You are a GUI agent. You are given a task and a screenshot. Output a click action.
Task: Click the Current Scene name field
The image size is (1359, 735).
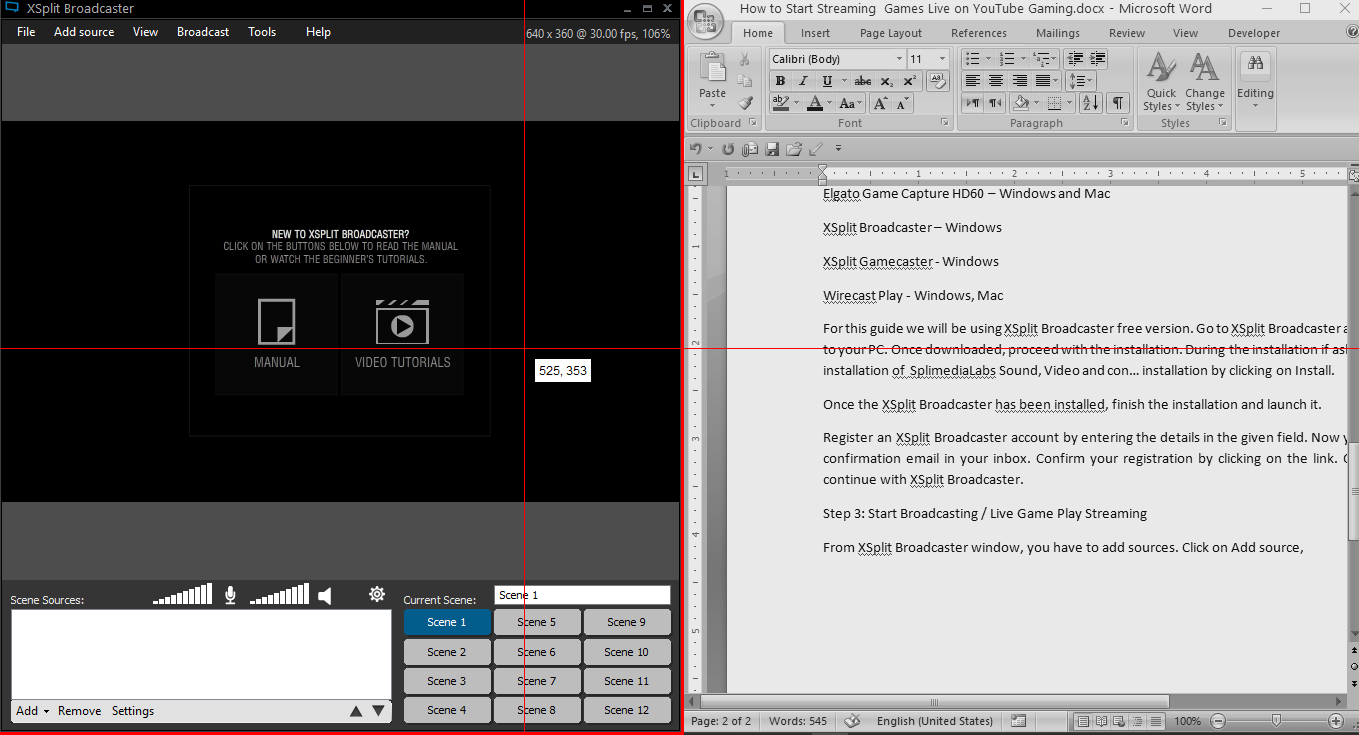click(582, 595)
